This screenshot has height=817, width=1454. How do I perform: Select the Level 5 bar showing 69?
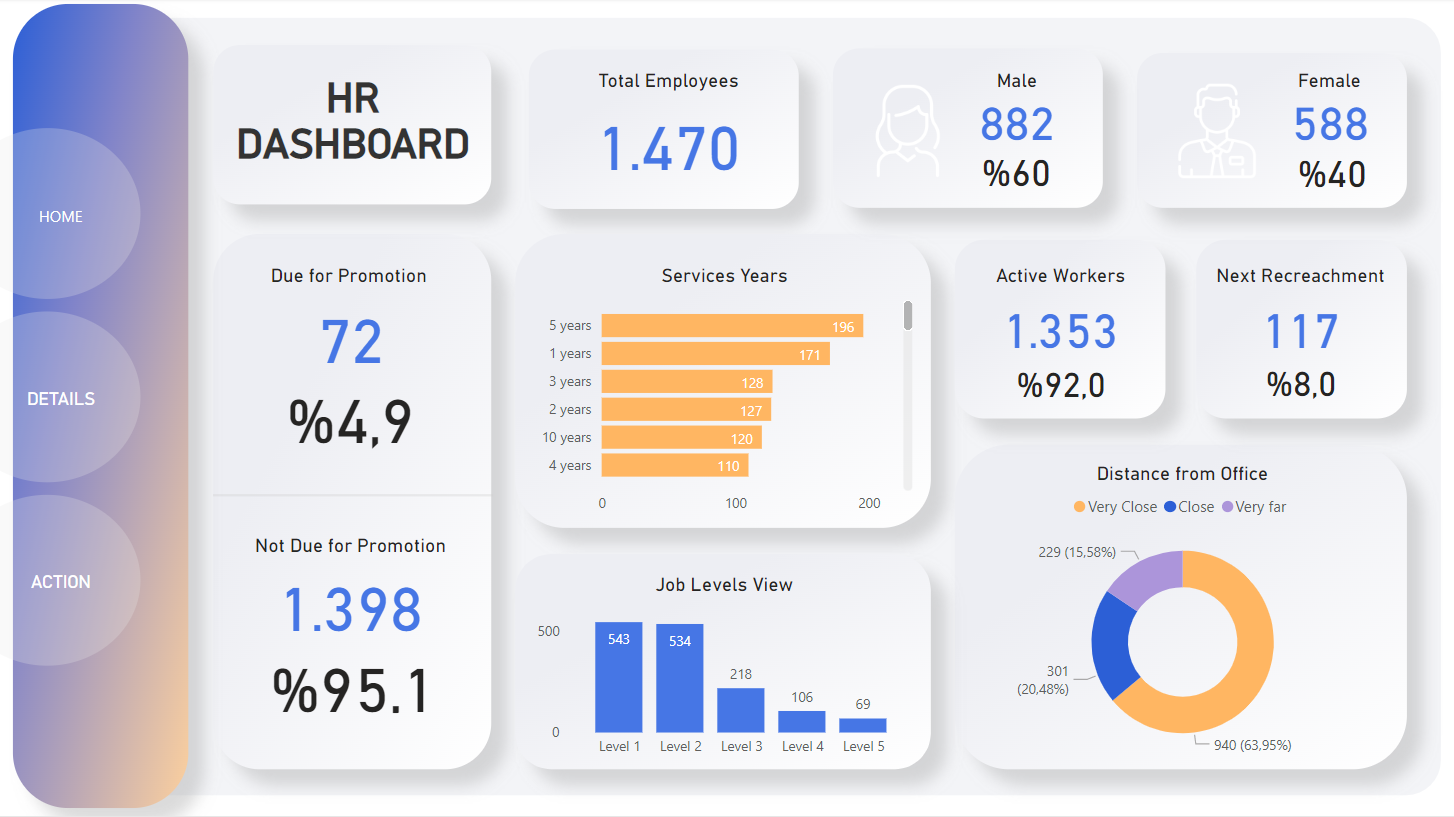(863, 725)
